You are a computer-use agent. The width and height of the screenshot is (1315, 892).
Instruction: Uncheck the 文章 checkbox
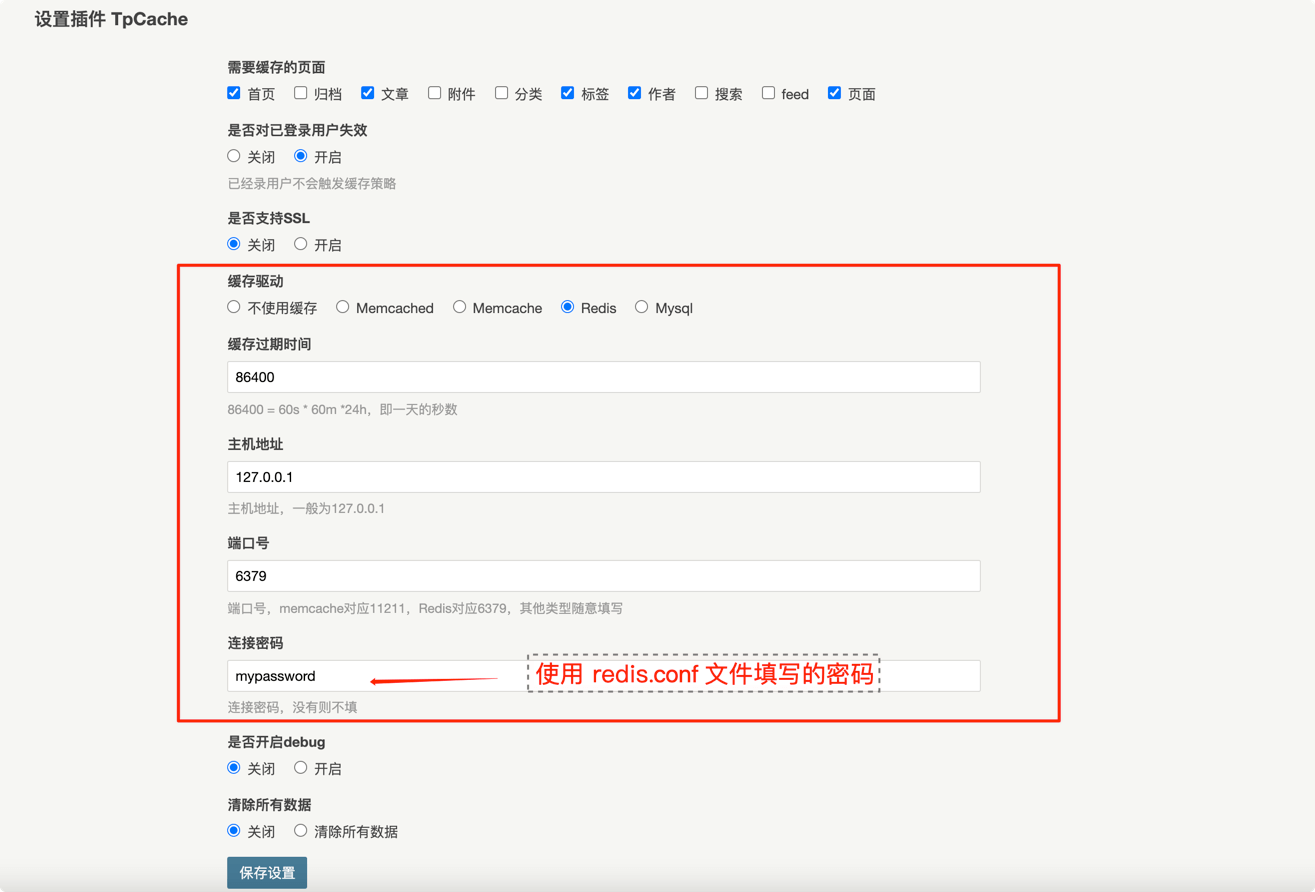pos(367,93)
